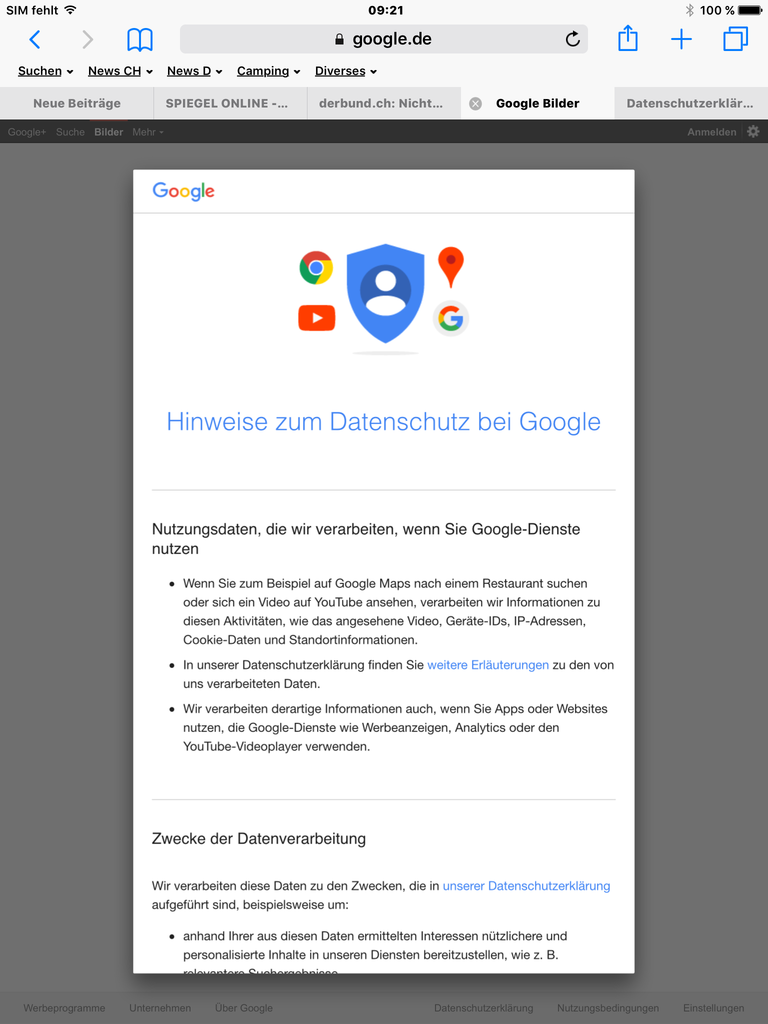Image resolution: width=768 pixels, height=1024 pixels.
Task: Open Nutzungsbedingungen footer link
Action: pos(608,1008)
